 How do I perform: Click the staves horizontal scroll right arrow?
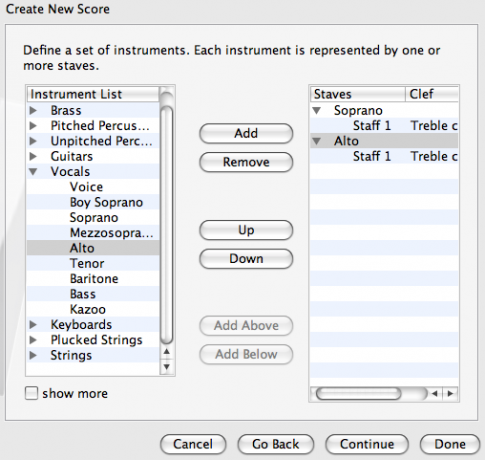pyautogui.click(x=450, y=394)
